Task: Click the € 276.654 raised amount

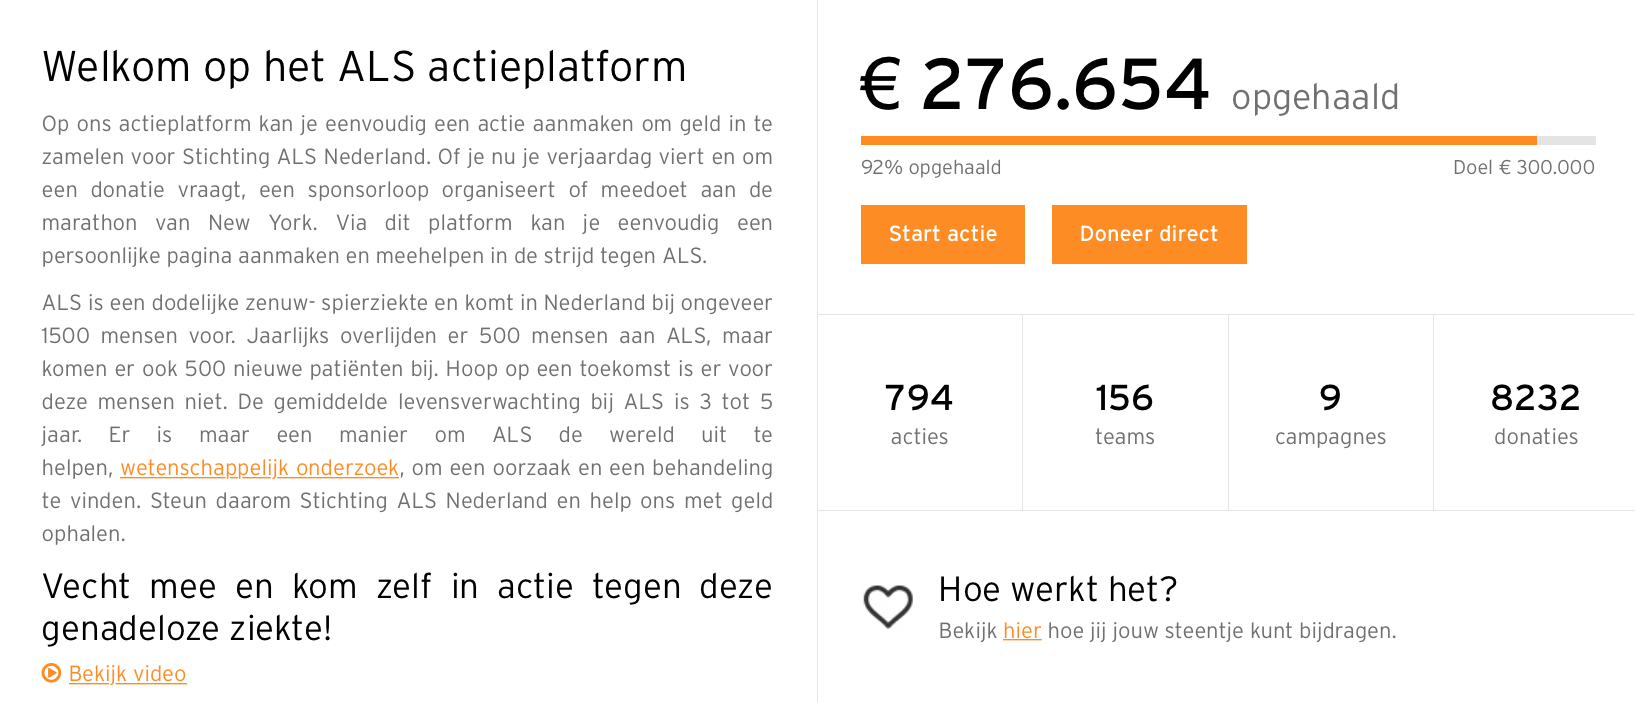Action: [x=1035, y=84]
